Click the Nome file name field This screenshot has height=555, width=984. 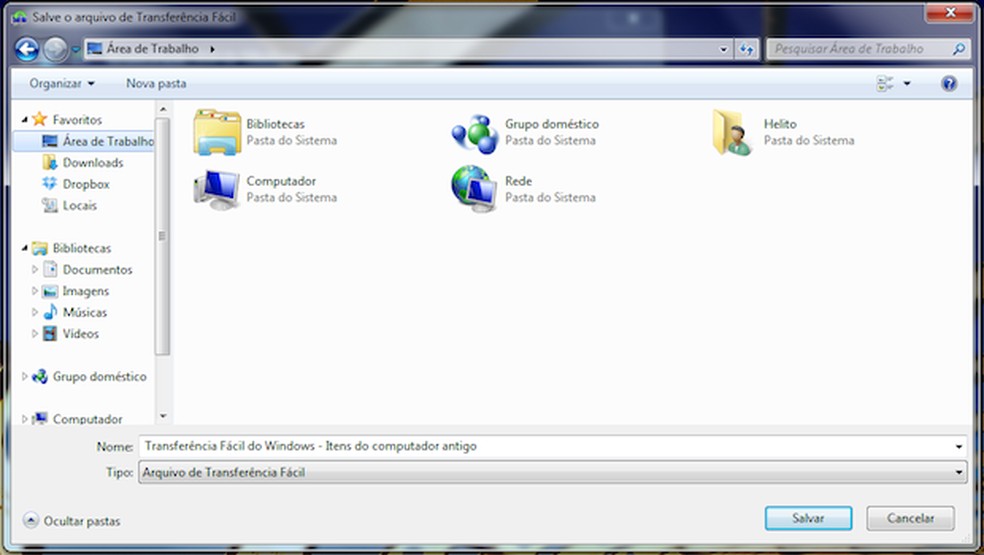point(552,446)
